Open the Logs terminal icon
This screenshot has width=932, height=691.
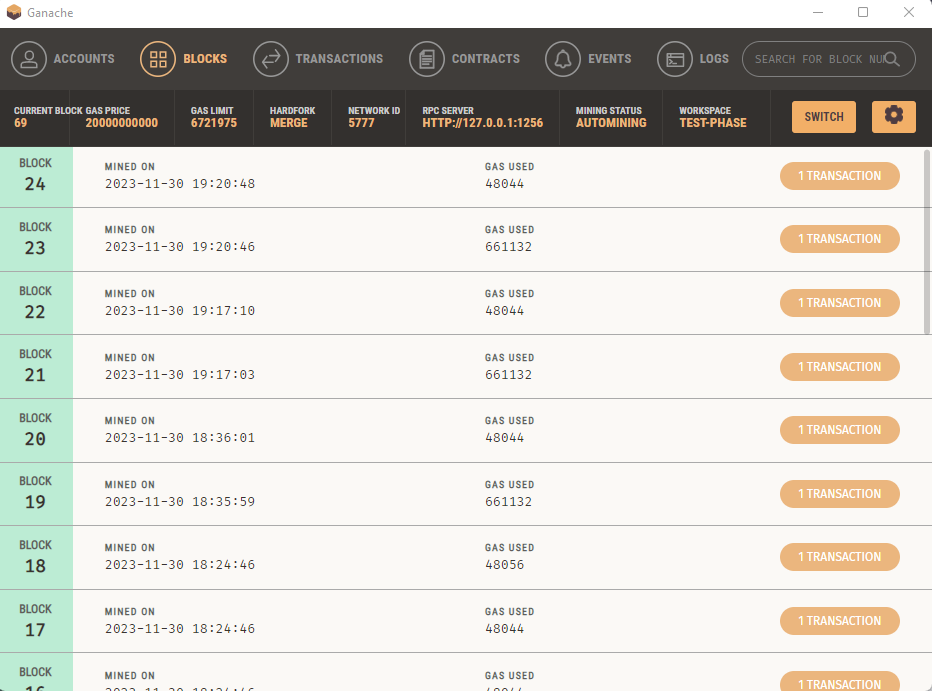[x=675, y=59]
